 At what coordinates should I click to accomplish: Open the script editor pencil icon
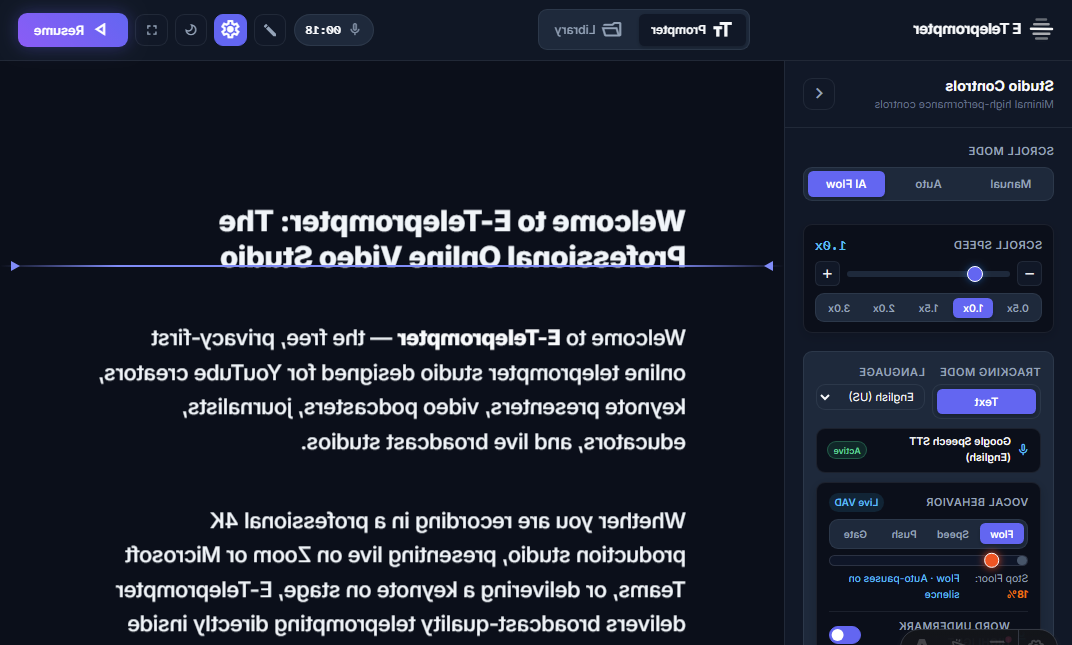coord(270,30)
